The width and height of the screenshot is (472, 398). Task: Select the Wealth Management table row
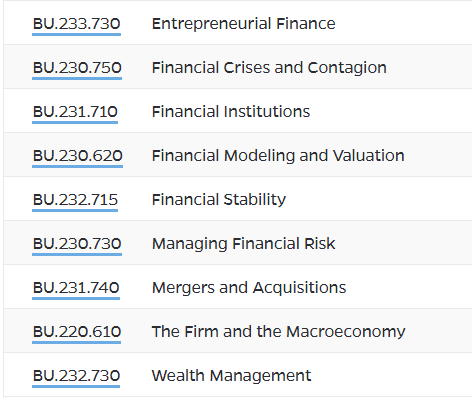point(238,375)
